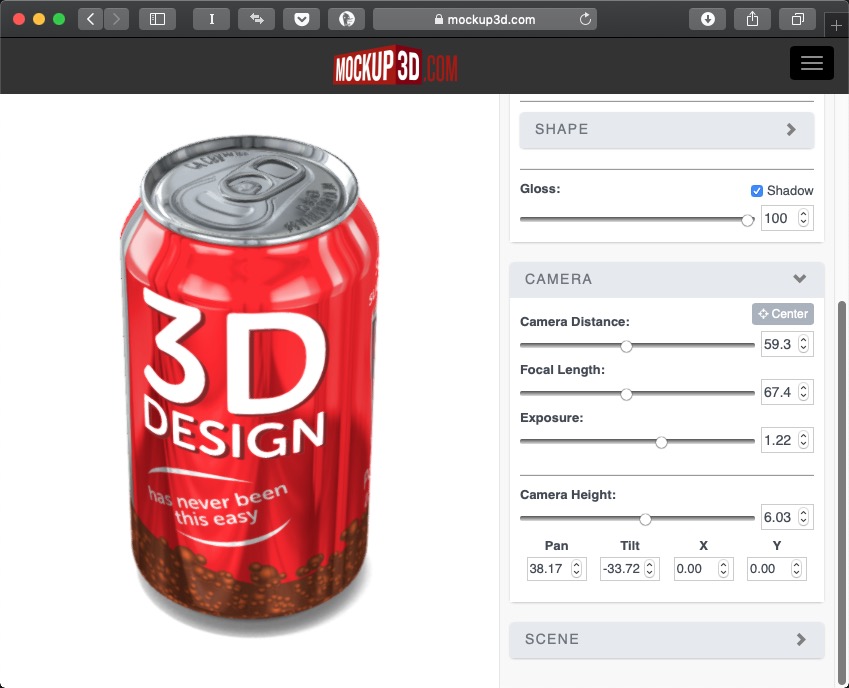Toggle the Shadow checkbox
This screenshot has width=849, height=688.
pyautogui.click(x=757, y=191)
